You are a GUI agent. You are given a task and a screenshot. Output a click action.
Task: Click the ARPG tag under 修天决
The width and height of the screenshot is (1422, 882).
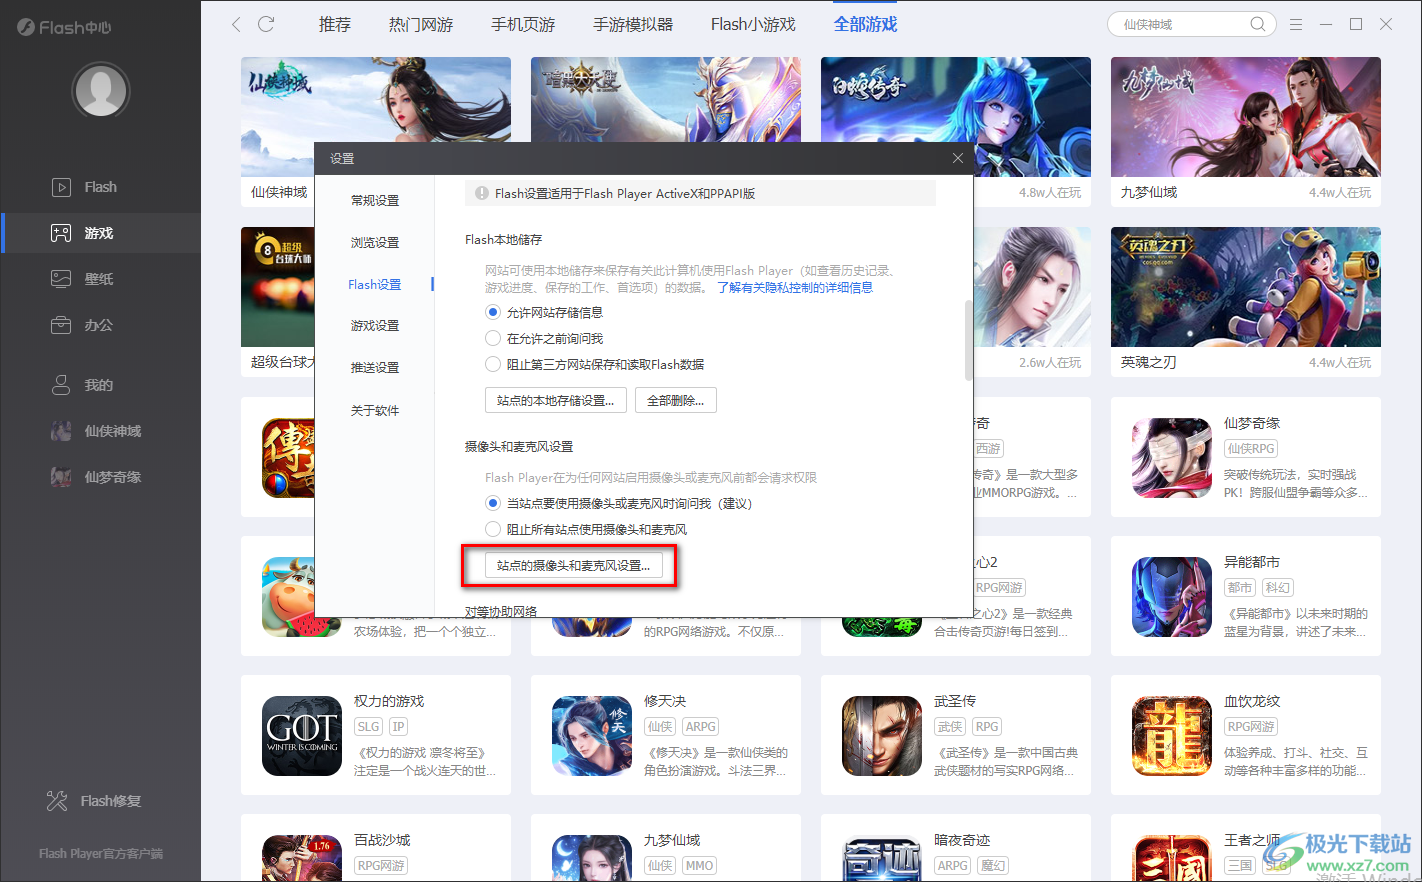(701, 727)
